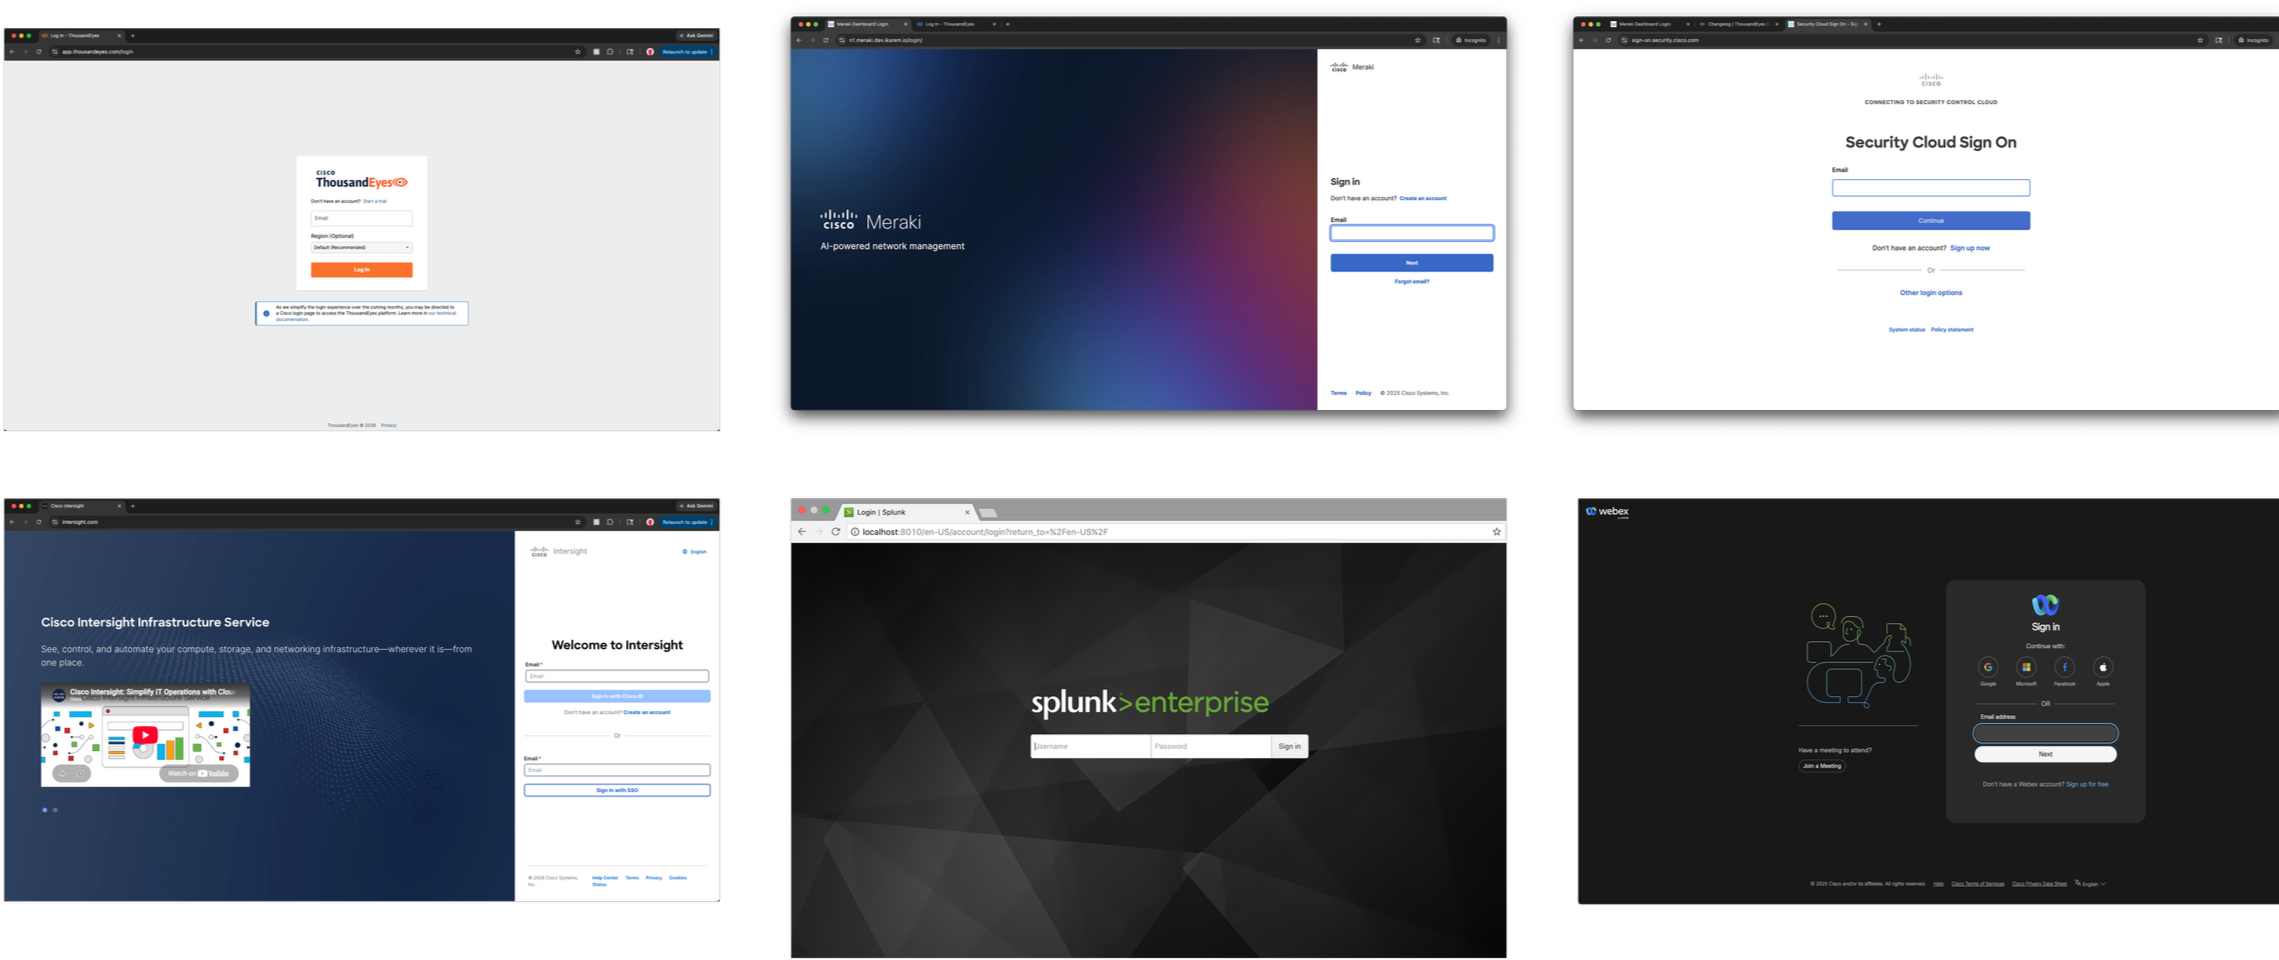Select the Cisco Intersight browser tab

pyautogui.click(x=82, y=505)
